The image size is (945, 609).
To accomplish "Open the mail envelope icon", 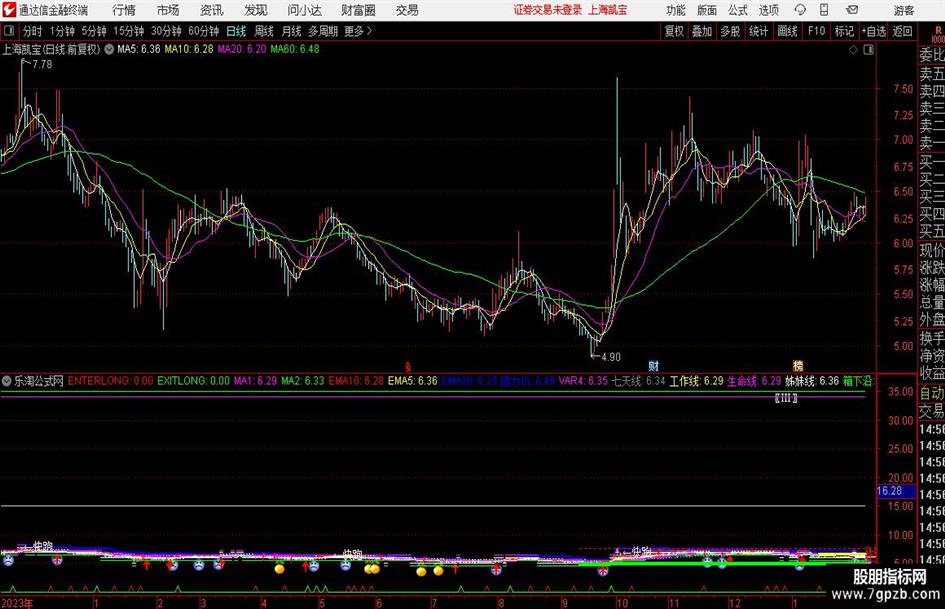I will coord(852,10).
